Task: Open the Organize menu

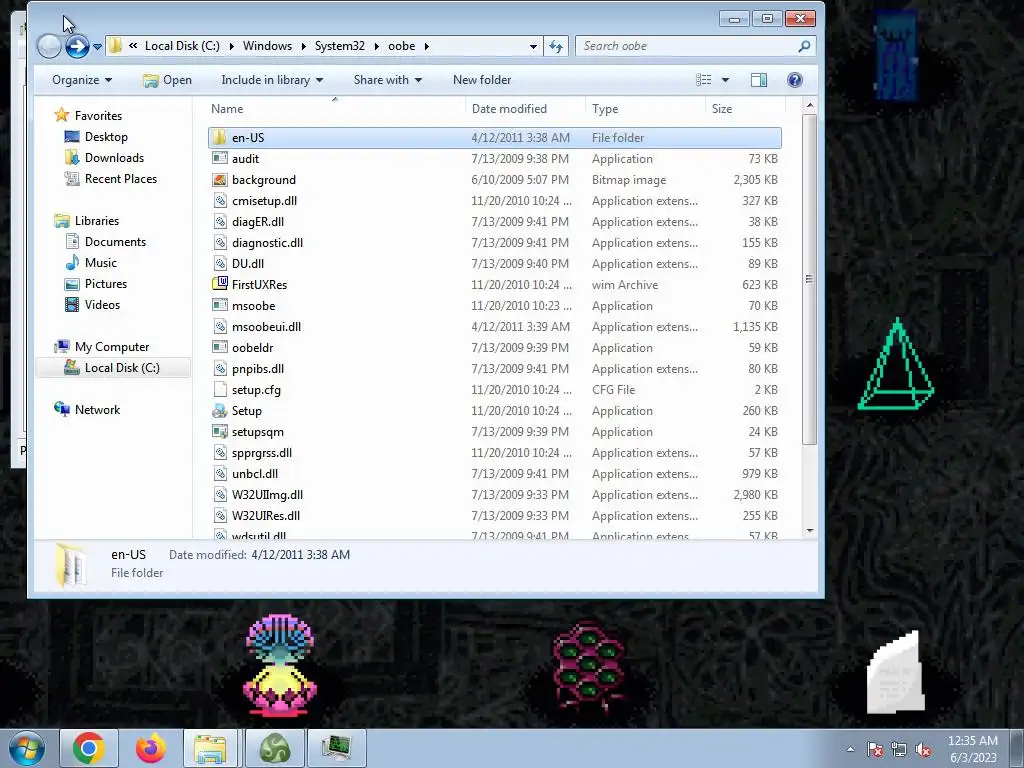Action: pos(82,80)
